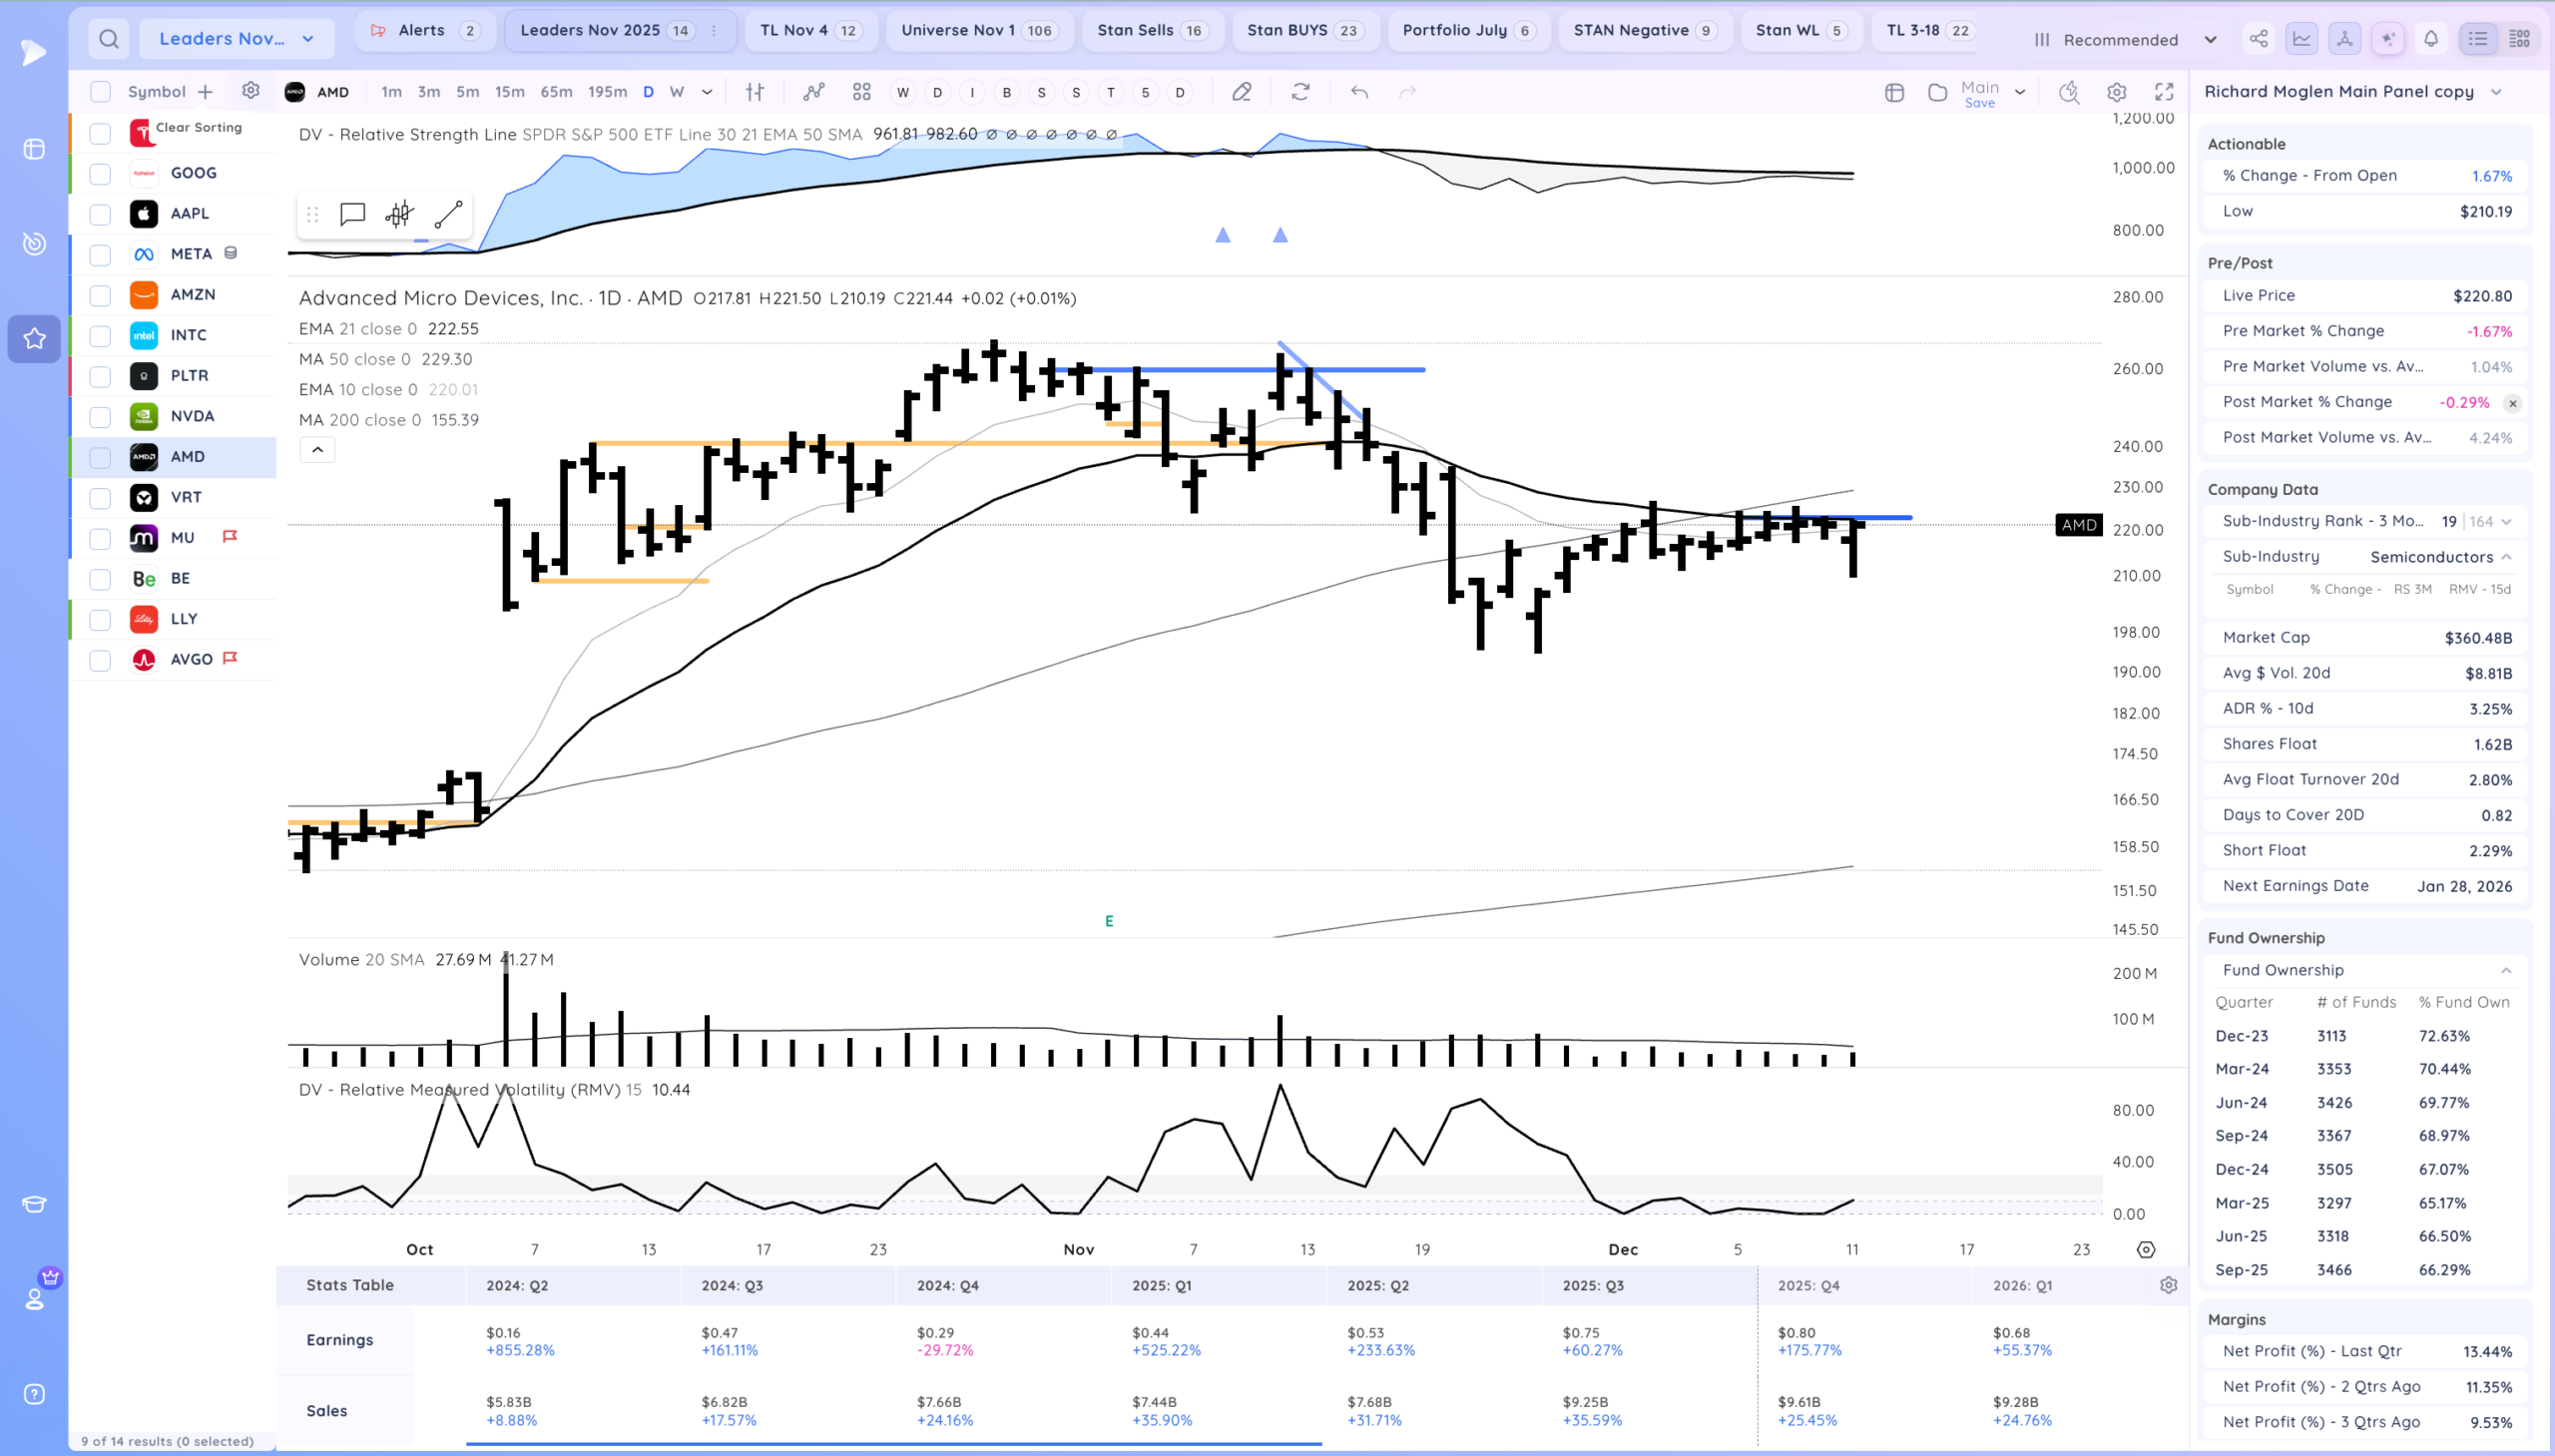The image size is (2555, 1456).
Task: Open Stats Table settings gear
Action: click(2168, 1285)
